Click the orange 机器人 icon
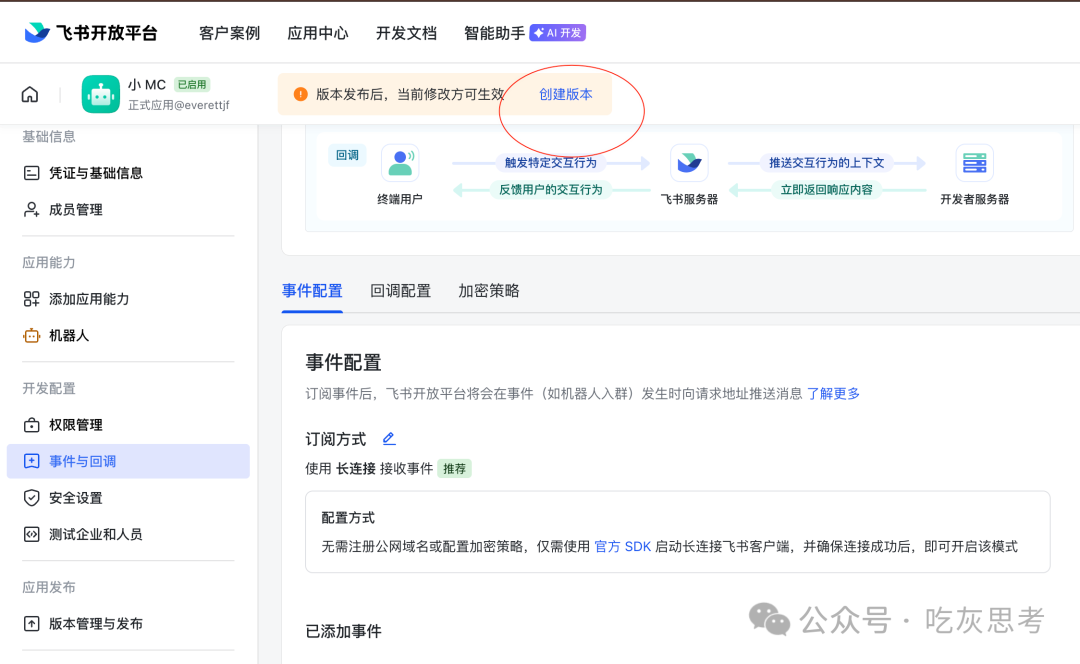 pyautogui.click(x=32, y=335)
